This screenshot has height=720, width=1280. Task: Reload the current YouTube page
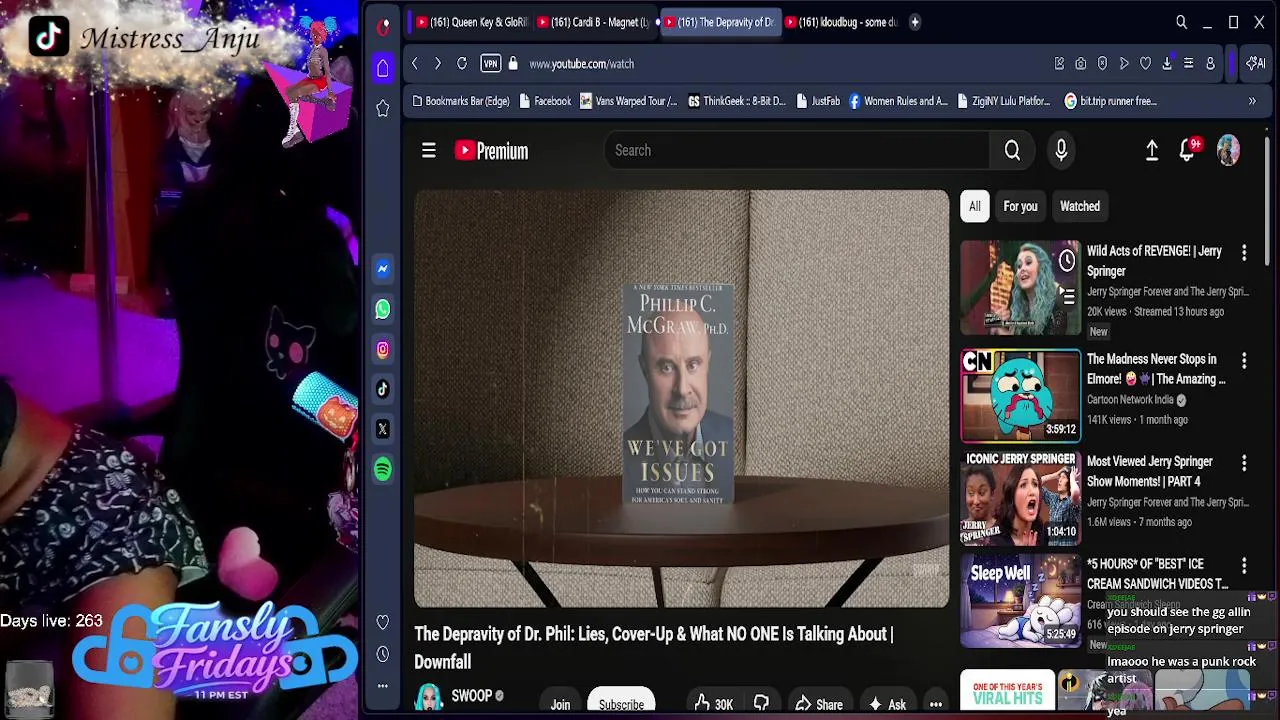462,64
